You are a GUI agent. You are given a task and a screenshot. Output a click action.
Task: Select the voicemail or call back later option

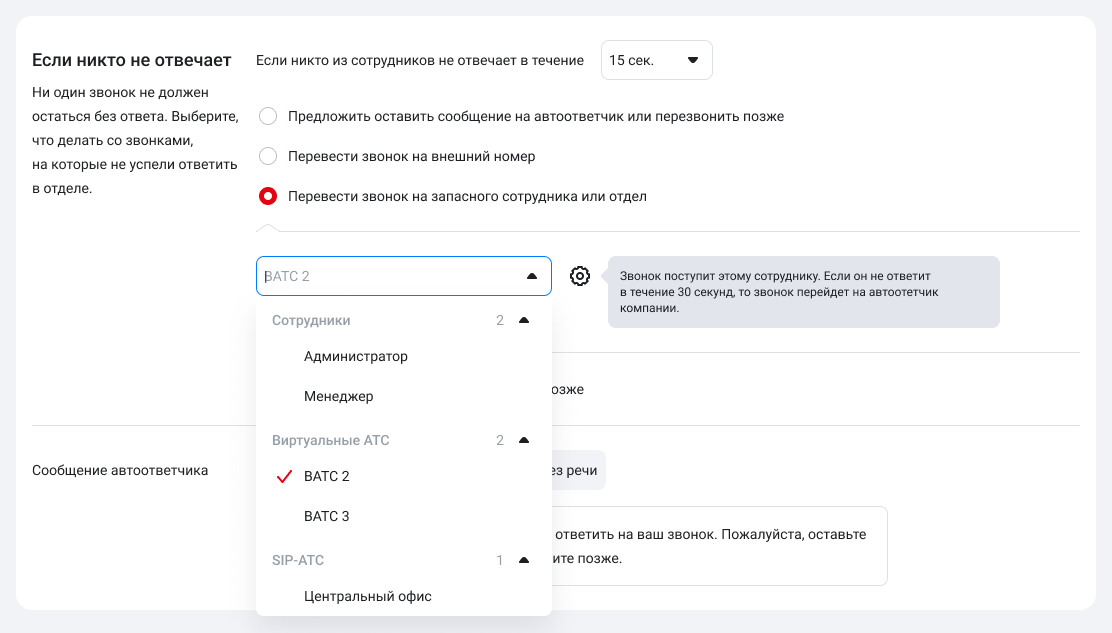click(268, 116)
